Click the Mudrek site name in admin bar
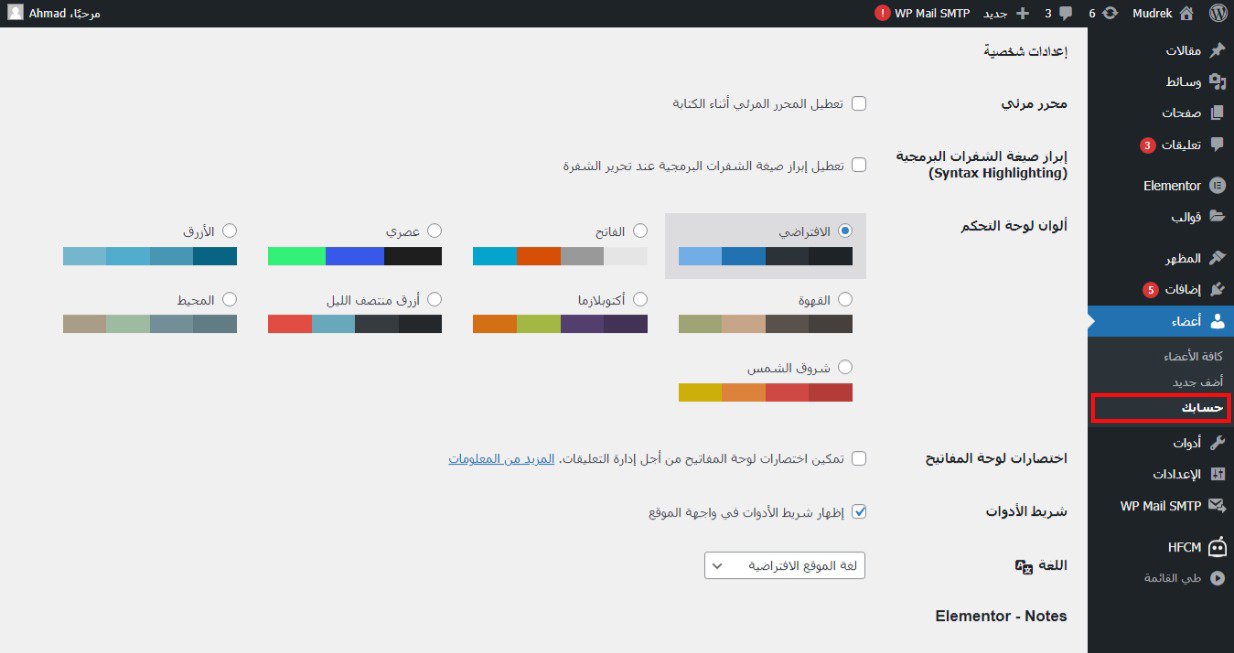1234x653 pixels. point(1153,14)
